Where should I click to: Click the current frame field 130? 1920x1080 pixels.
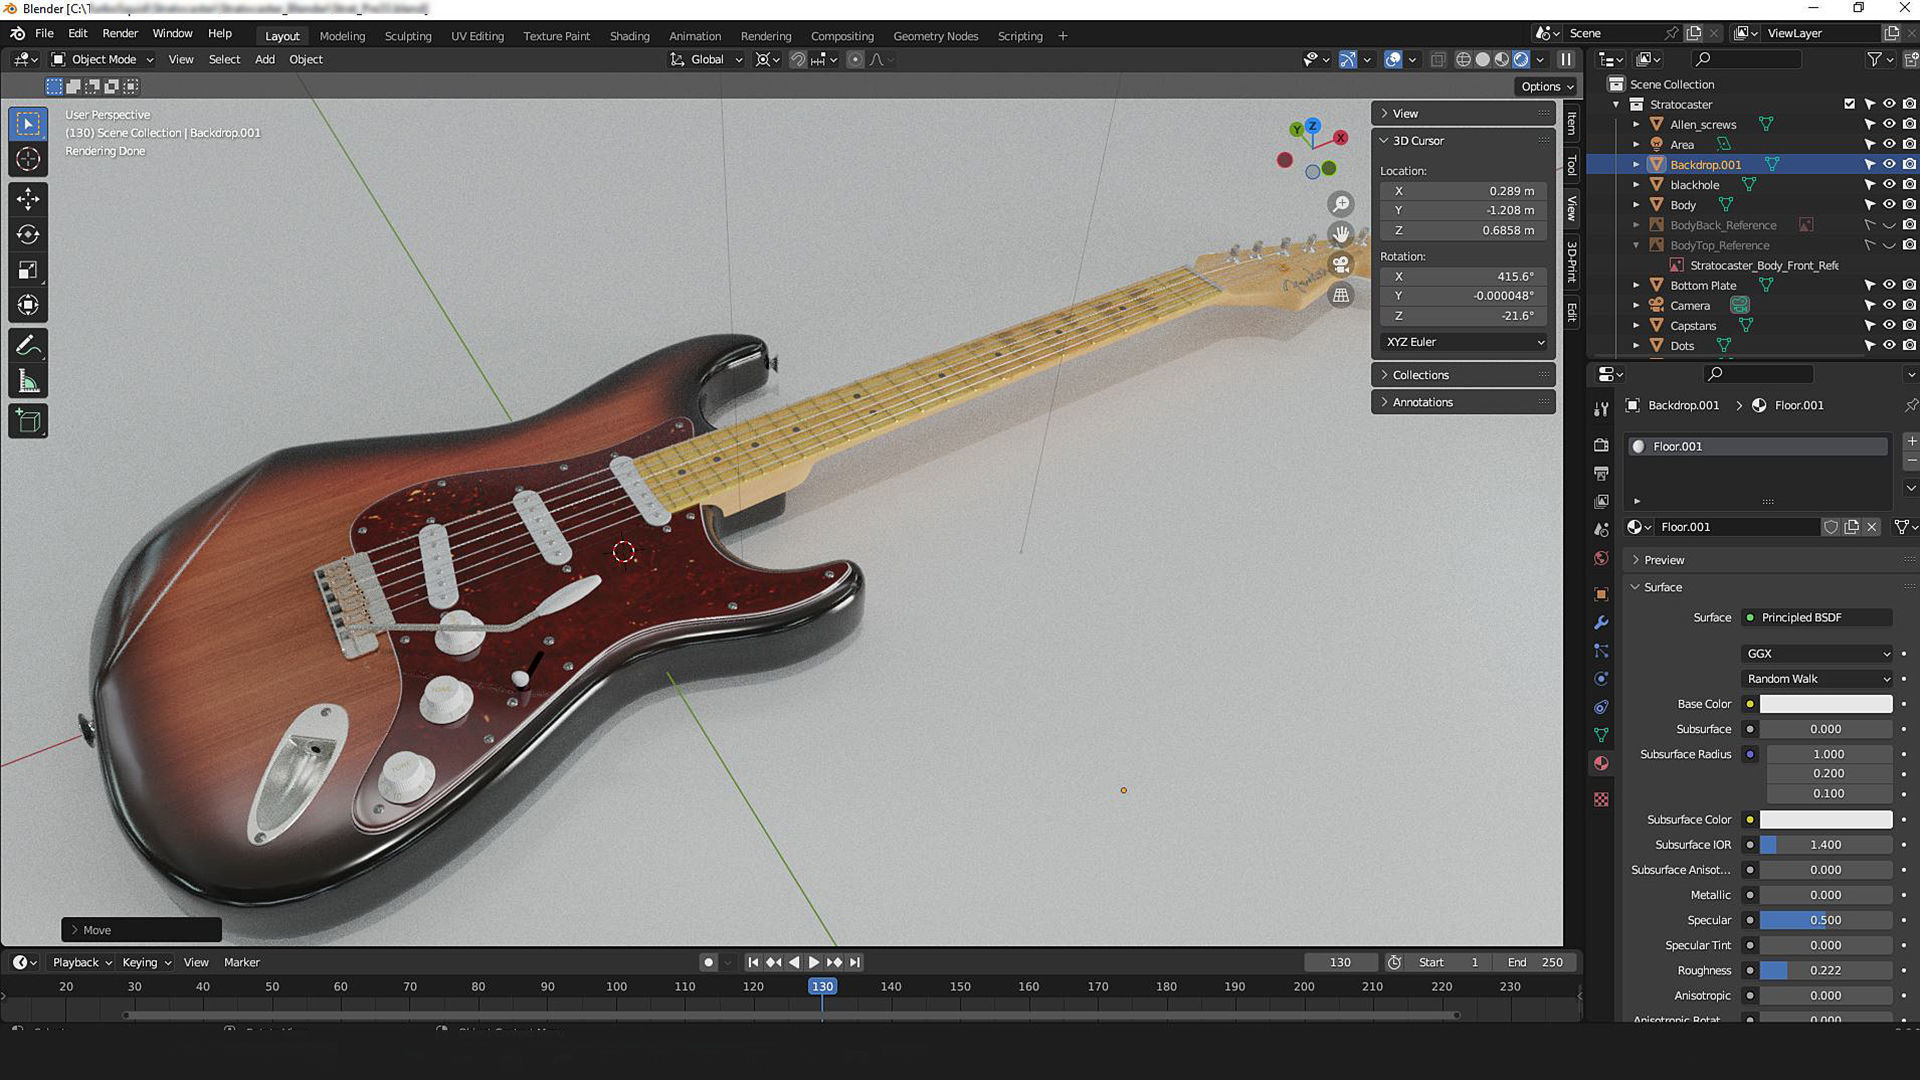point(1340,962)
